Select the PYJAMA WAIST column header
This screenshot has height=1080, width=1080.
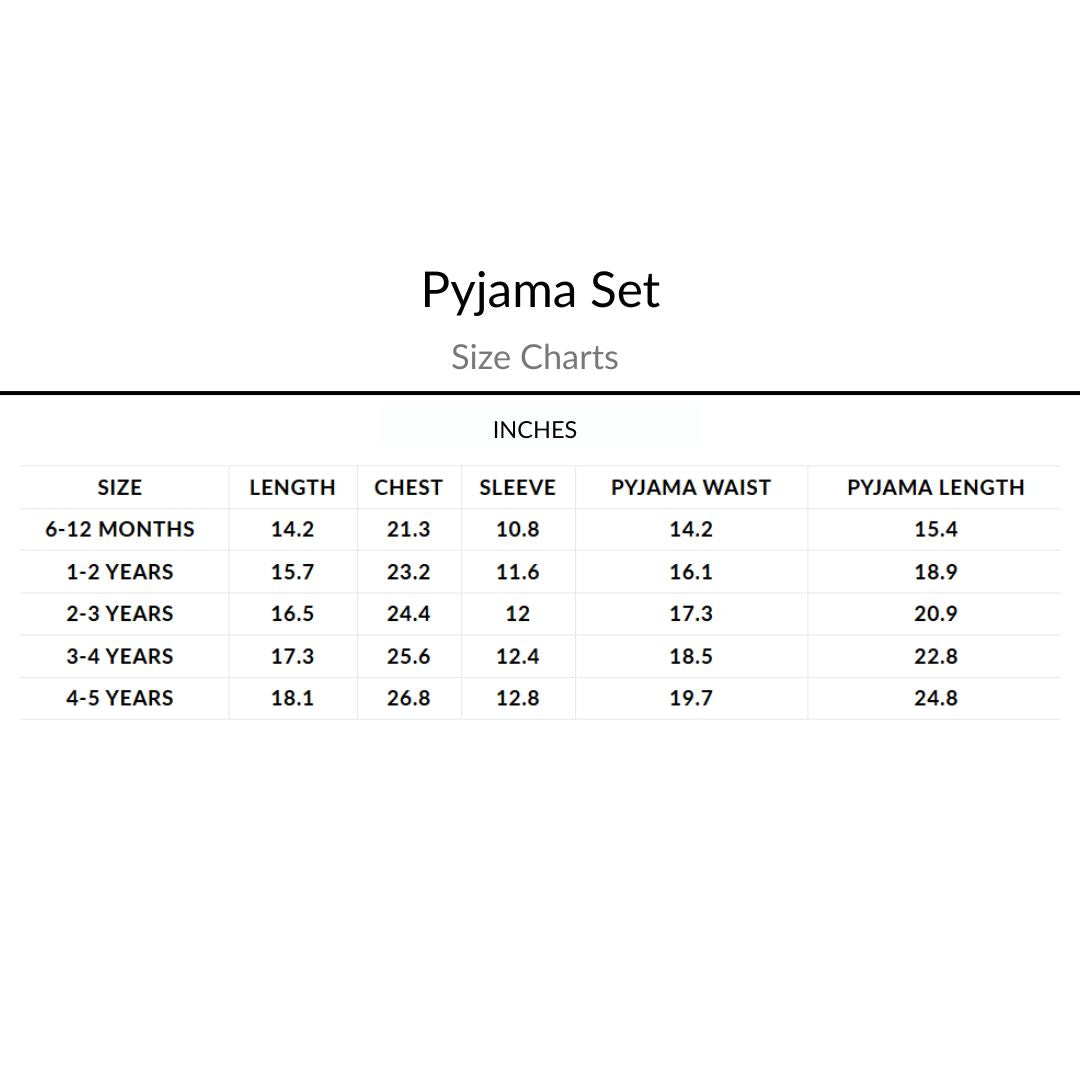[691, 488]
